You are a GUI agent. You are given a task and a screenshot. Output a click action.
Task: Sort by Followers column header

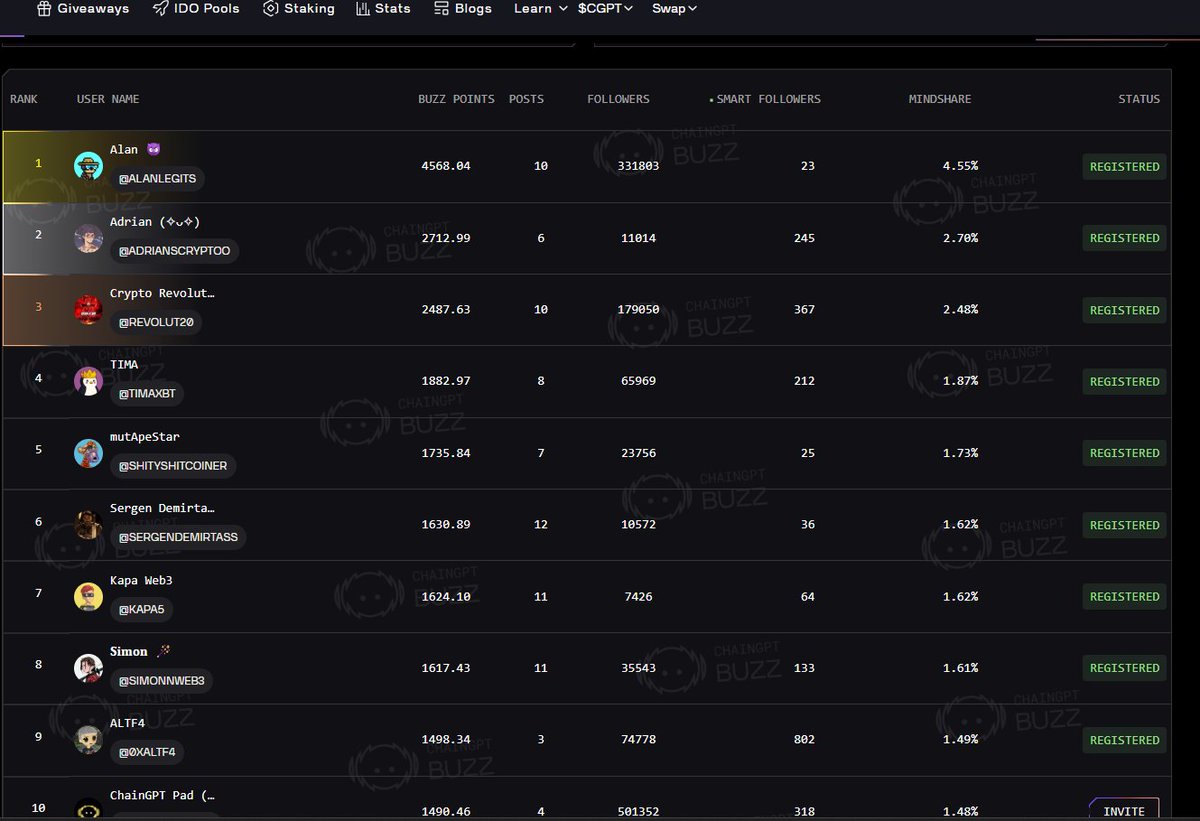pos(618,99)
